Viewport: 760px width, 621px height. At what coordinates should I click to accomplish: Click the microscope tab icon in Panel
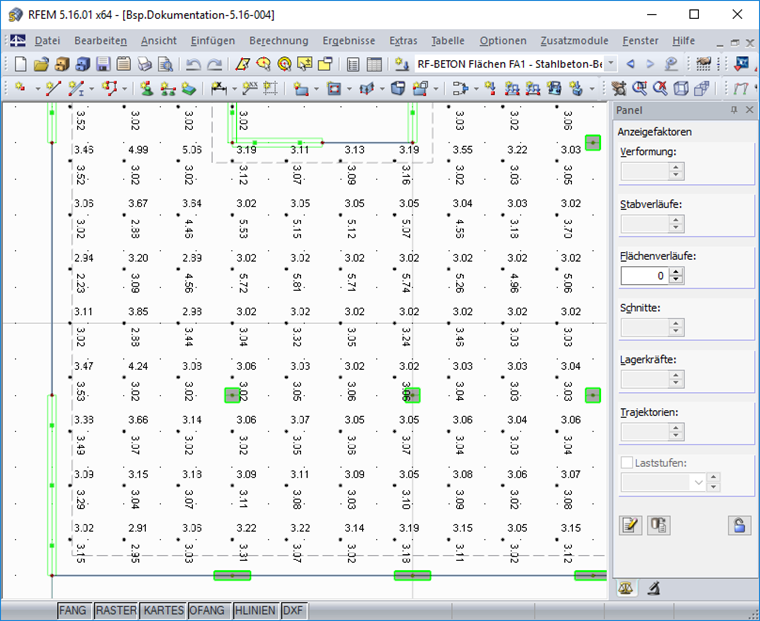click(653, 589)
